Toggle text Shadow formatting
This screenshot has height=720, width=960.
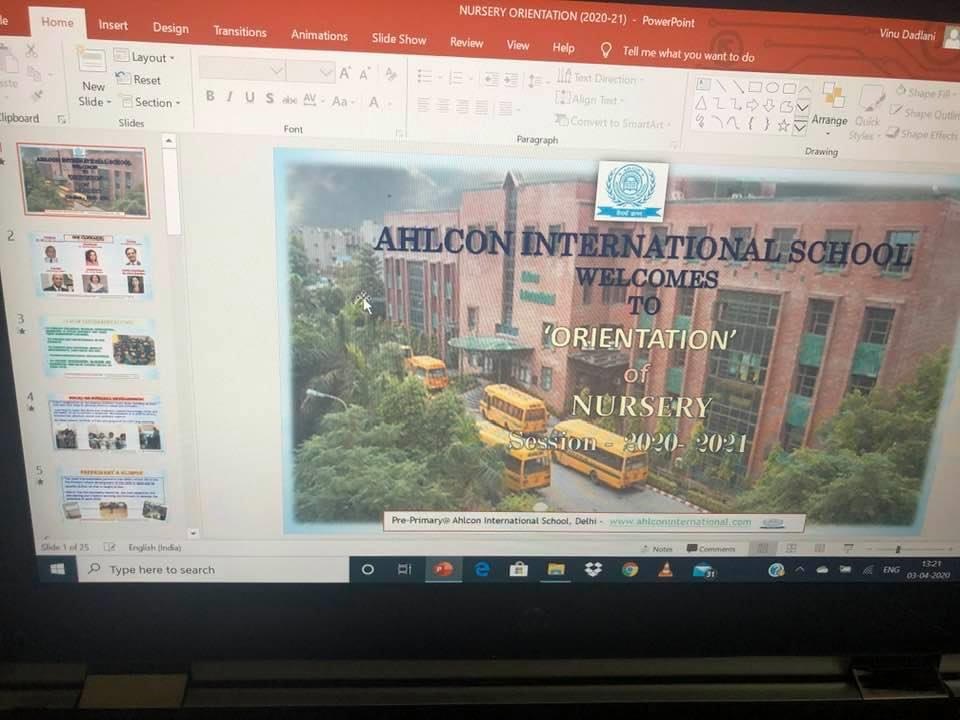(269, 98)
